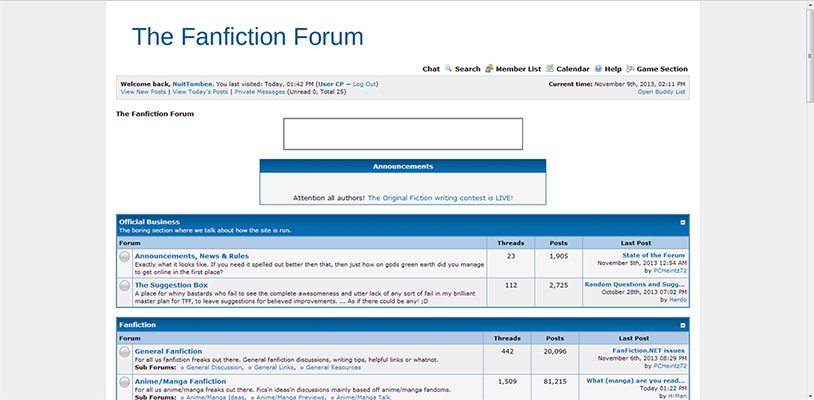The image size is (814, 400).
Task: Open Anime/Manga Fanfiction forum
Action: click(180, 381)
